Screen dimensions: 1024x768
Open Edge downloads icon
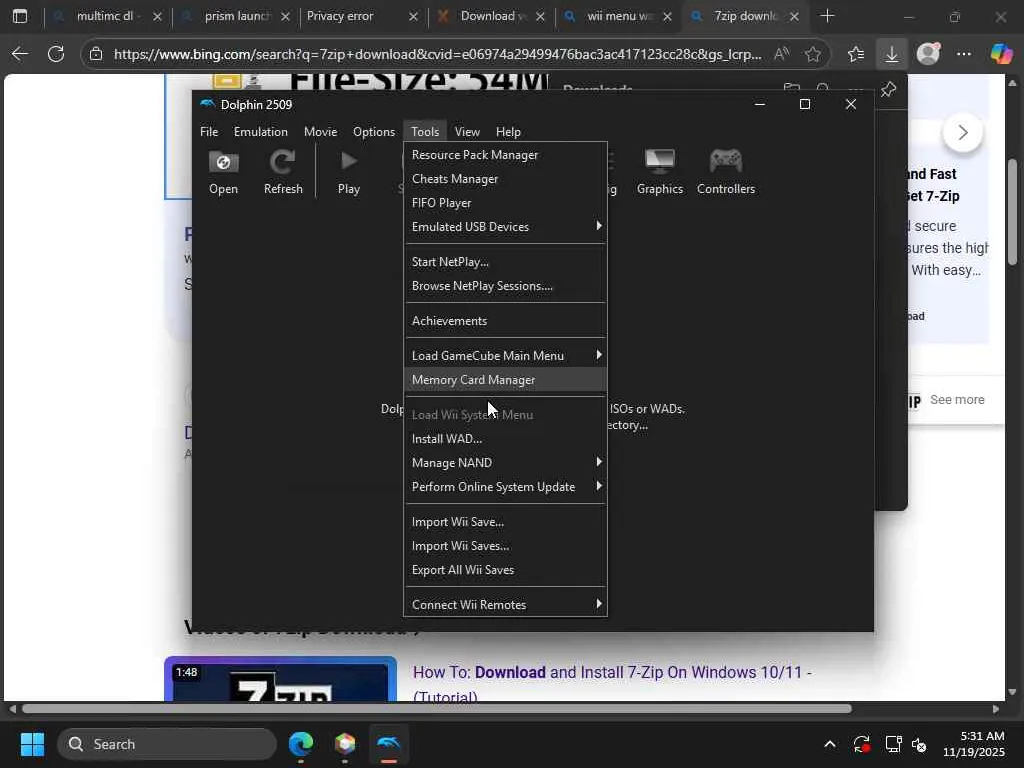click(x=891, y=54)
